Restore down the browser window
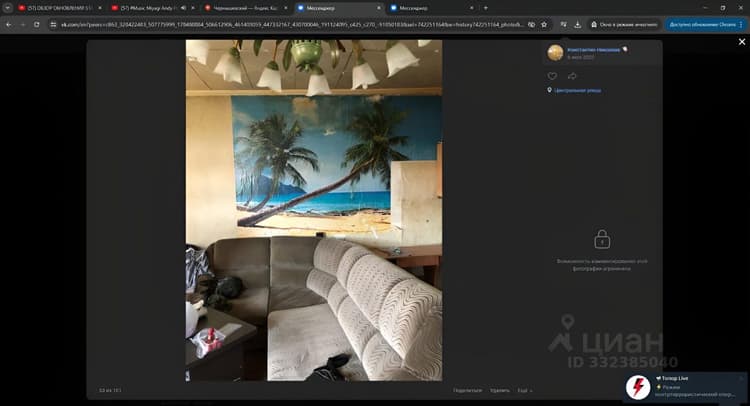Viewport: 750px width, 406px height. click(723, 8)
